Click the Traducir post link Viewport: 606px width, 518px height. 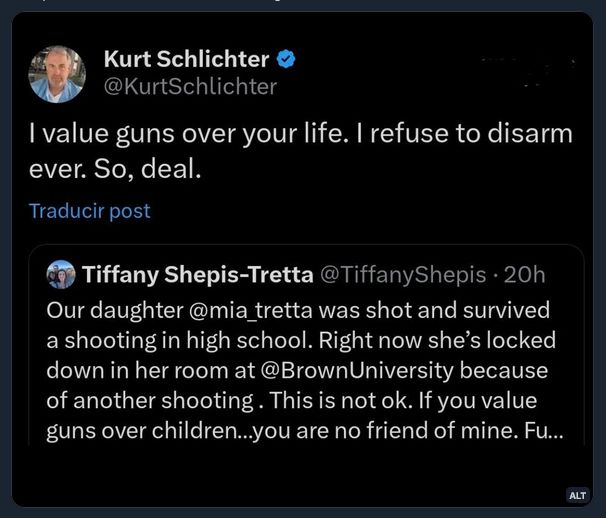point(90,211)
